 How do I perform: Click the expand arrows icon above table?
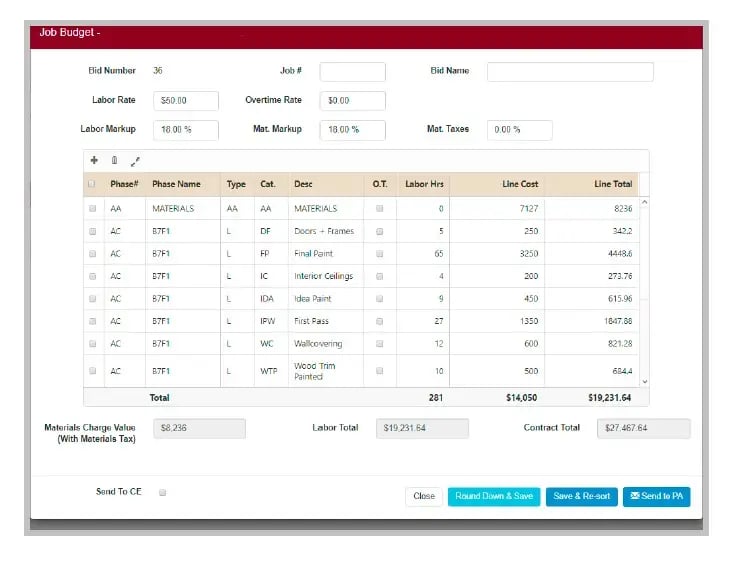point(135,160)
